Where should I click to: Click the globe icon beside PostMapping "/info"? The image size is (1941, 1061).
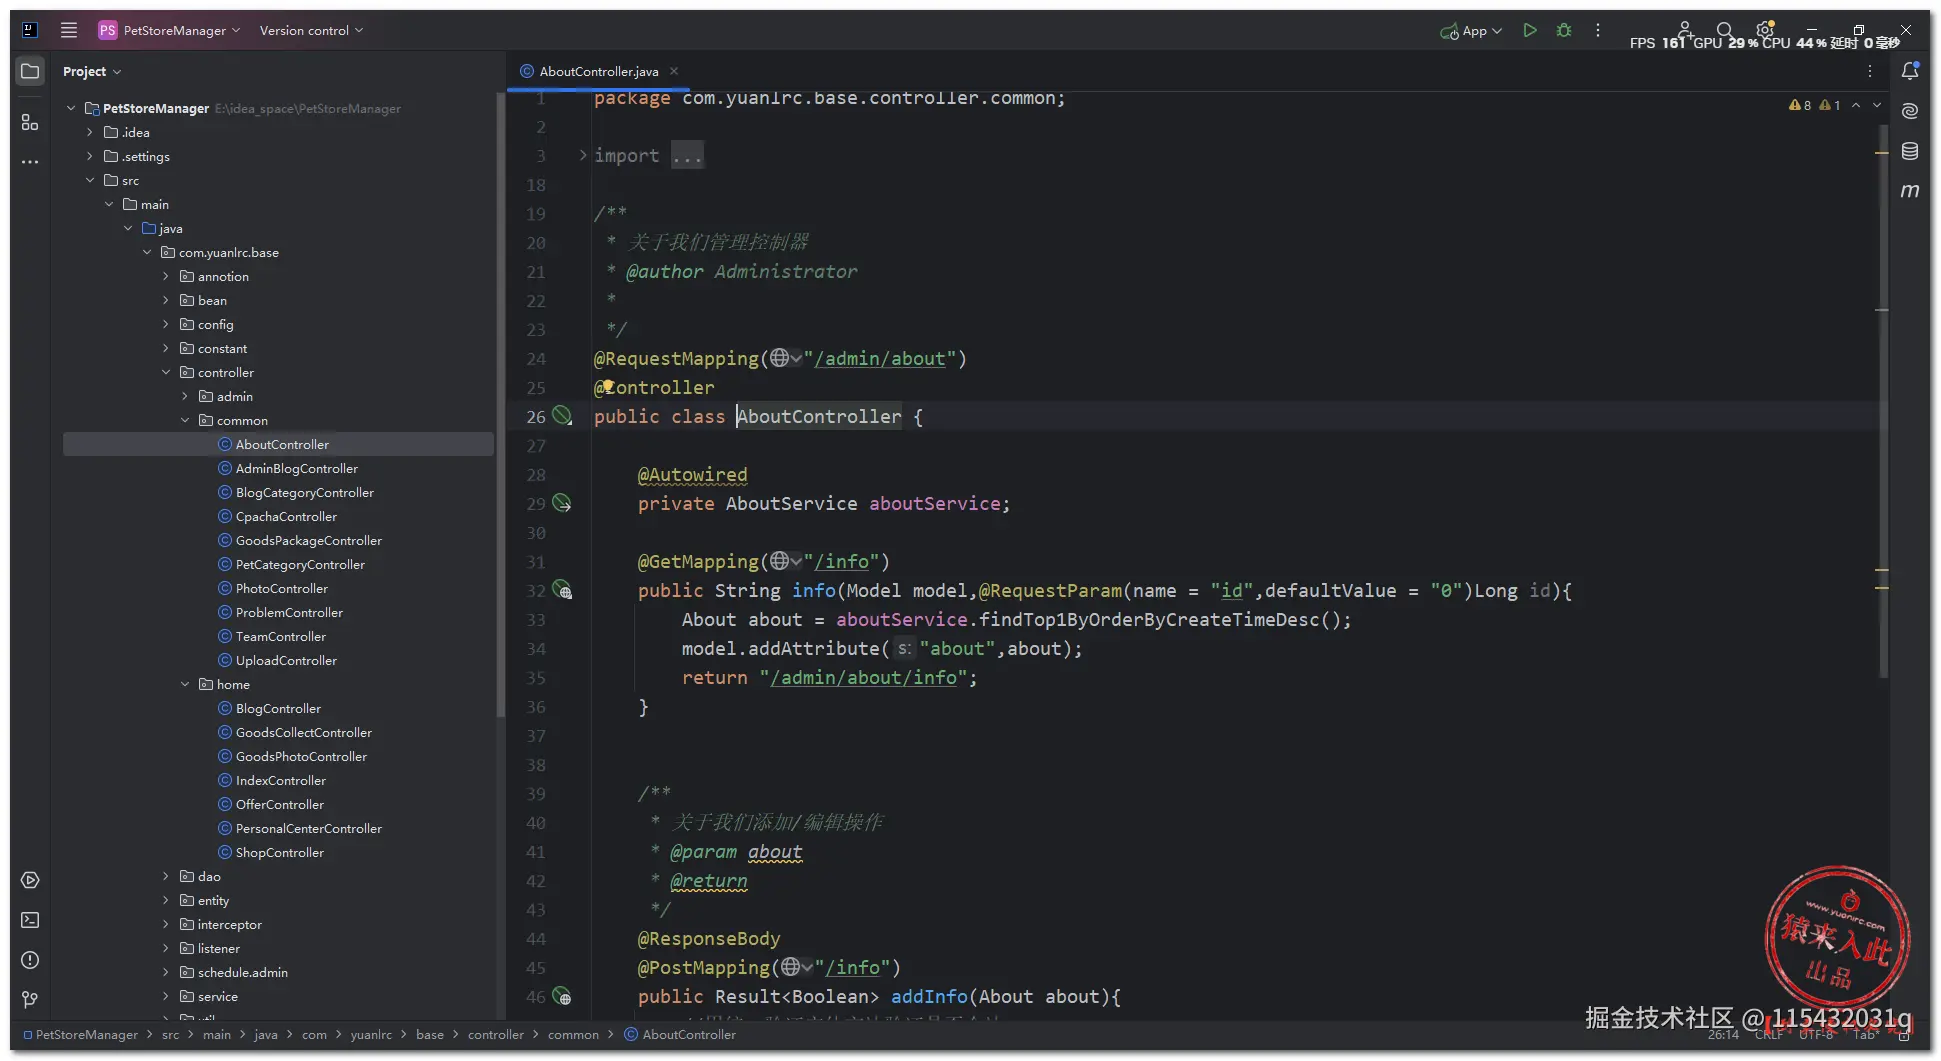[x=791, y=967]
